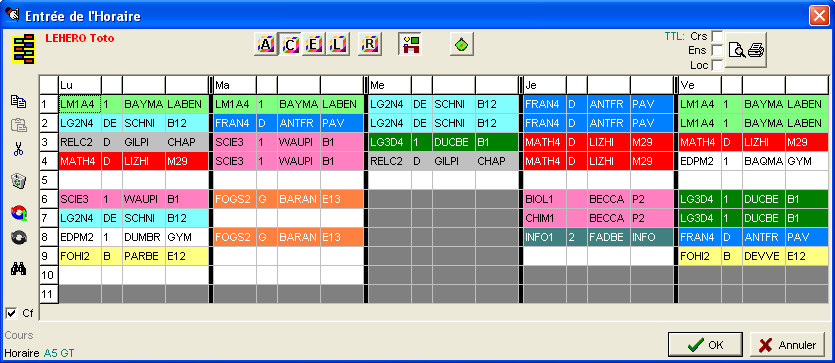Click FRAN4 cell in Tuesday period 2
This screenshot has width=835, height=363.
coord(235,123)
